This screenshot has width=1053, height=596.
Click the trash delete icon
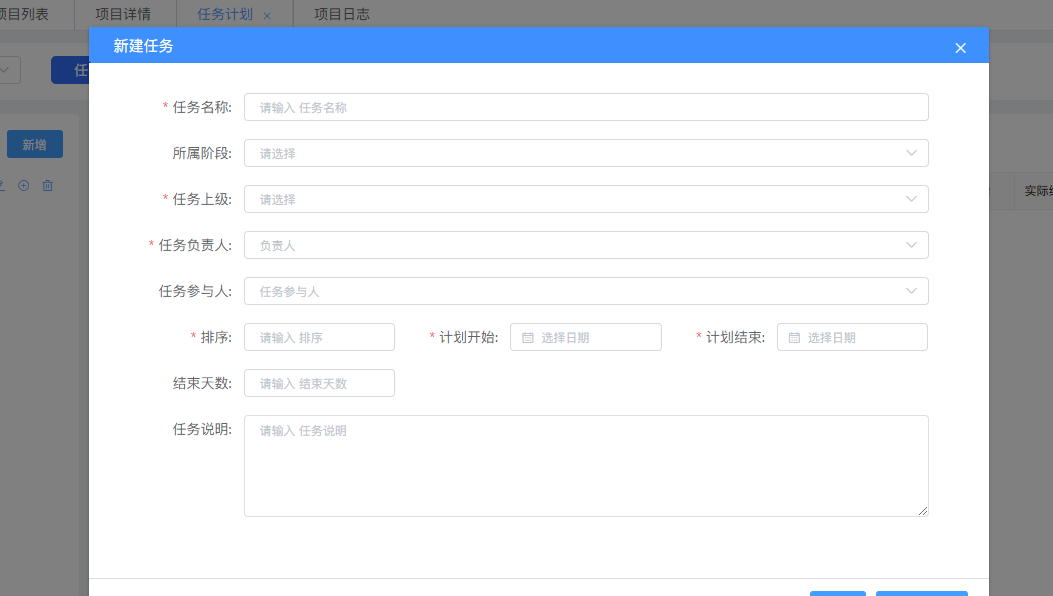48,185
